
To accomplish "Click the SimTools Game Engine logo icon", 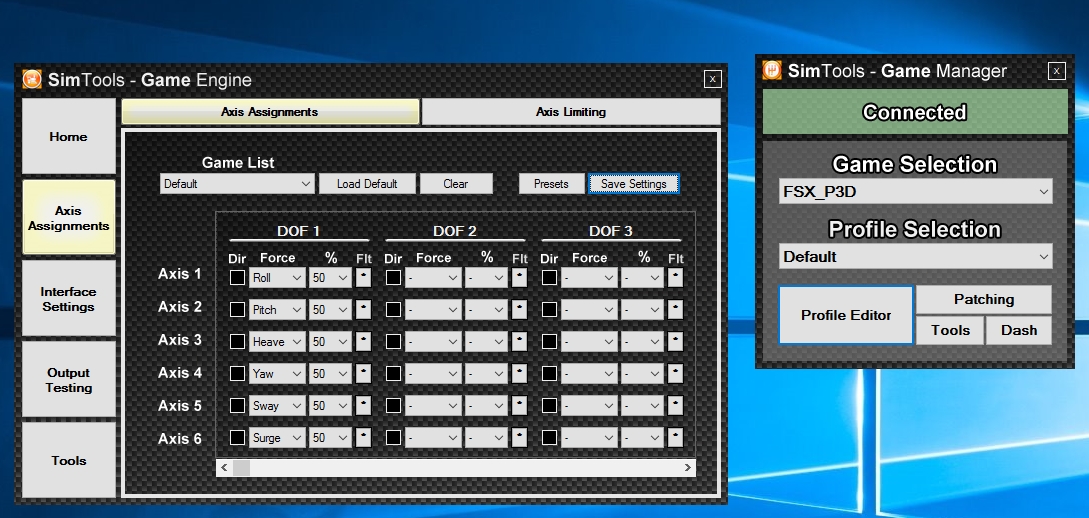I will click(32, 79).
